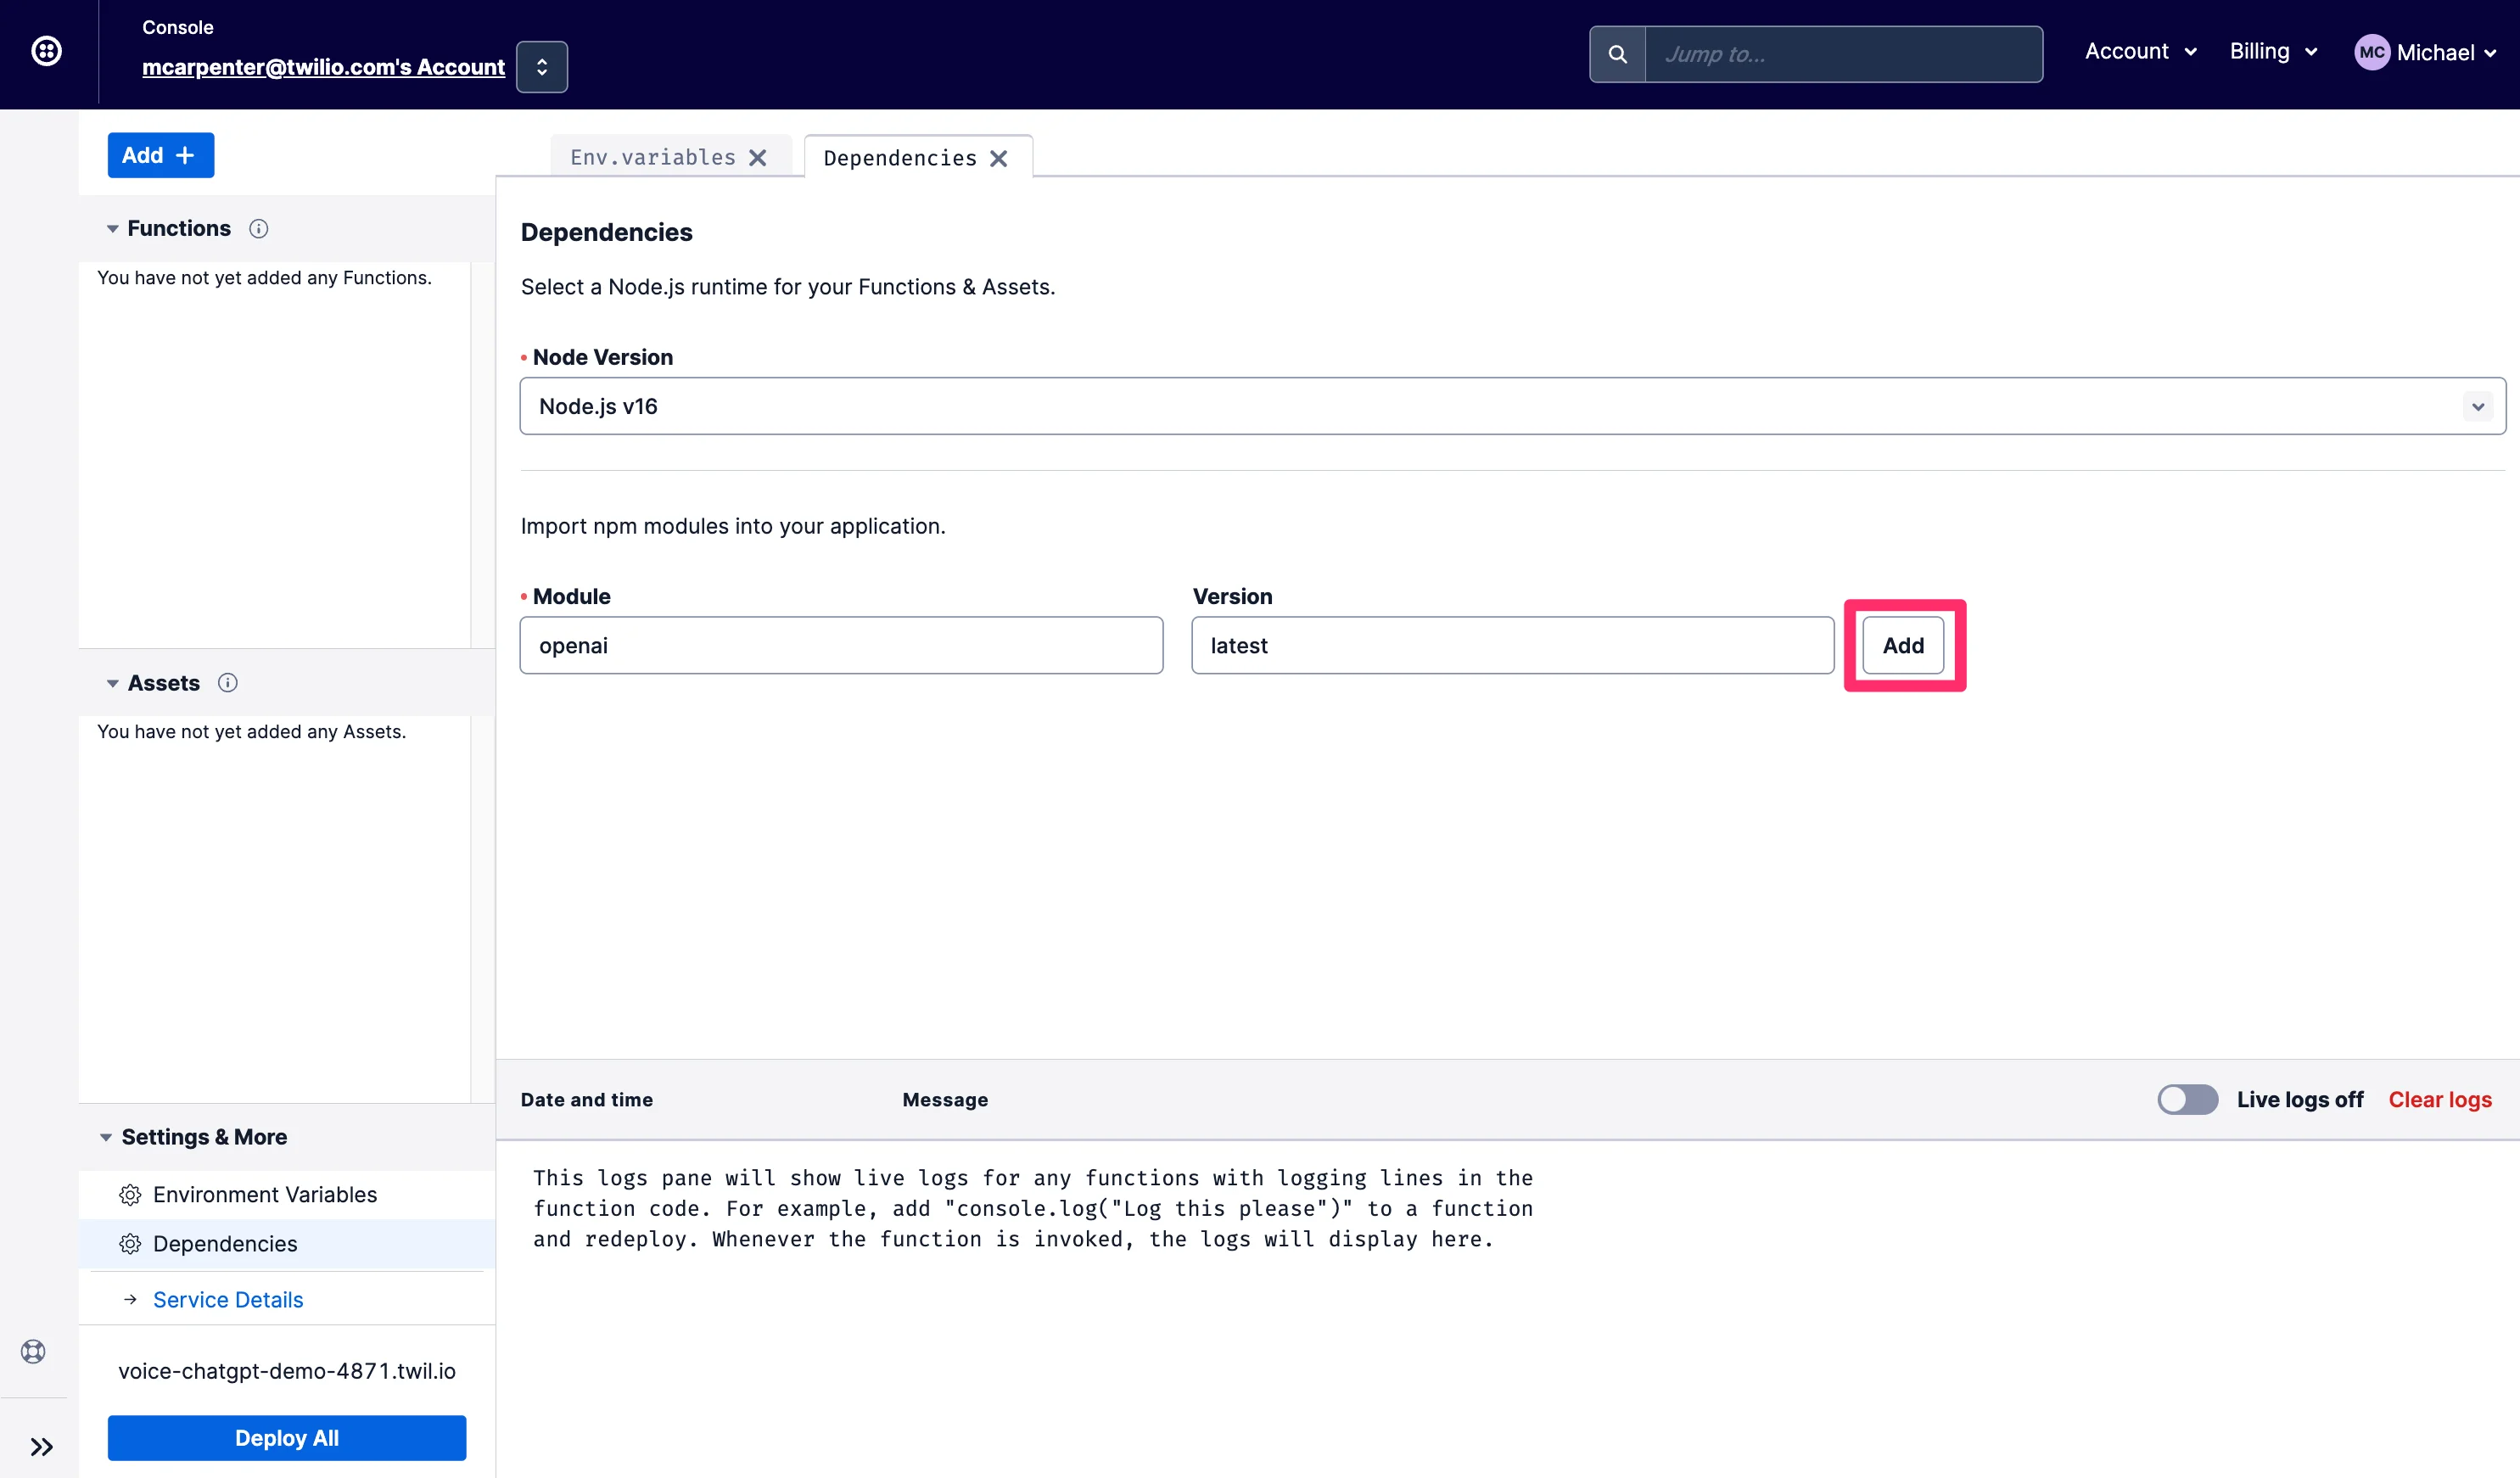Image resolution: width=2520 pixels, height=1478 pixels.
Task: Click the Dependencies gear icon
Action: click(x=130, y=1244)
